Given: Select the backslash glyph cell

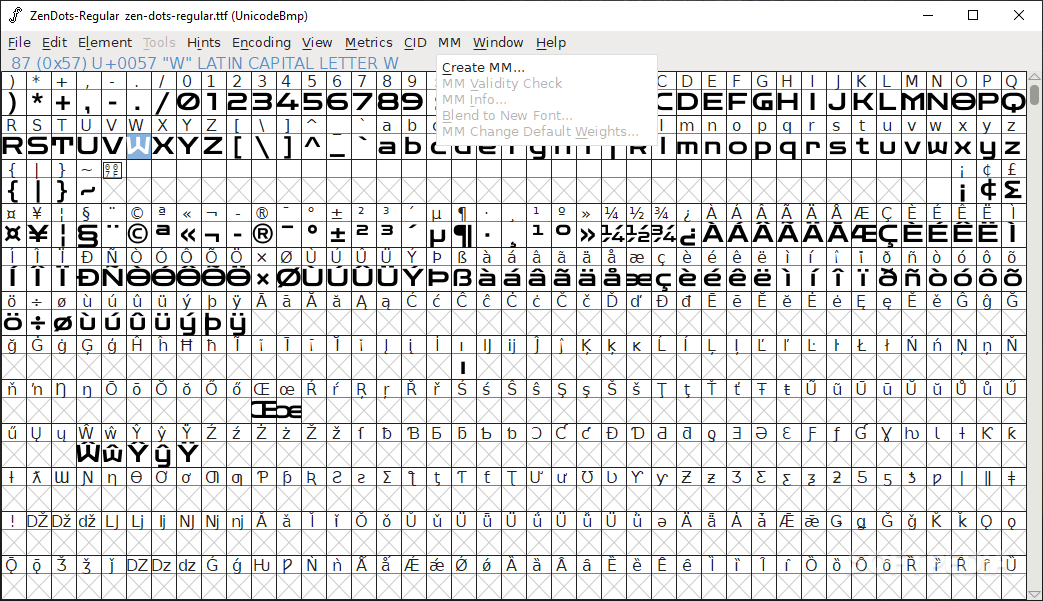Looking at the screenshot, I should tap(262, 146).
